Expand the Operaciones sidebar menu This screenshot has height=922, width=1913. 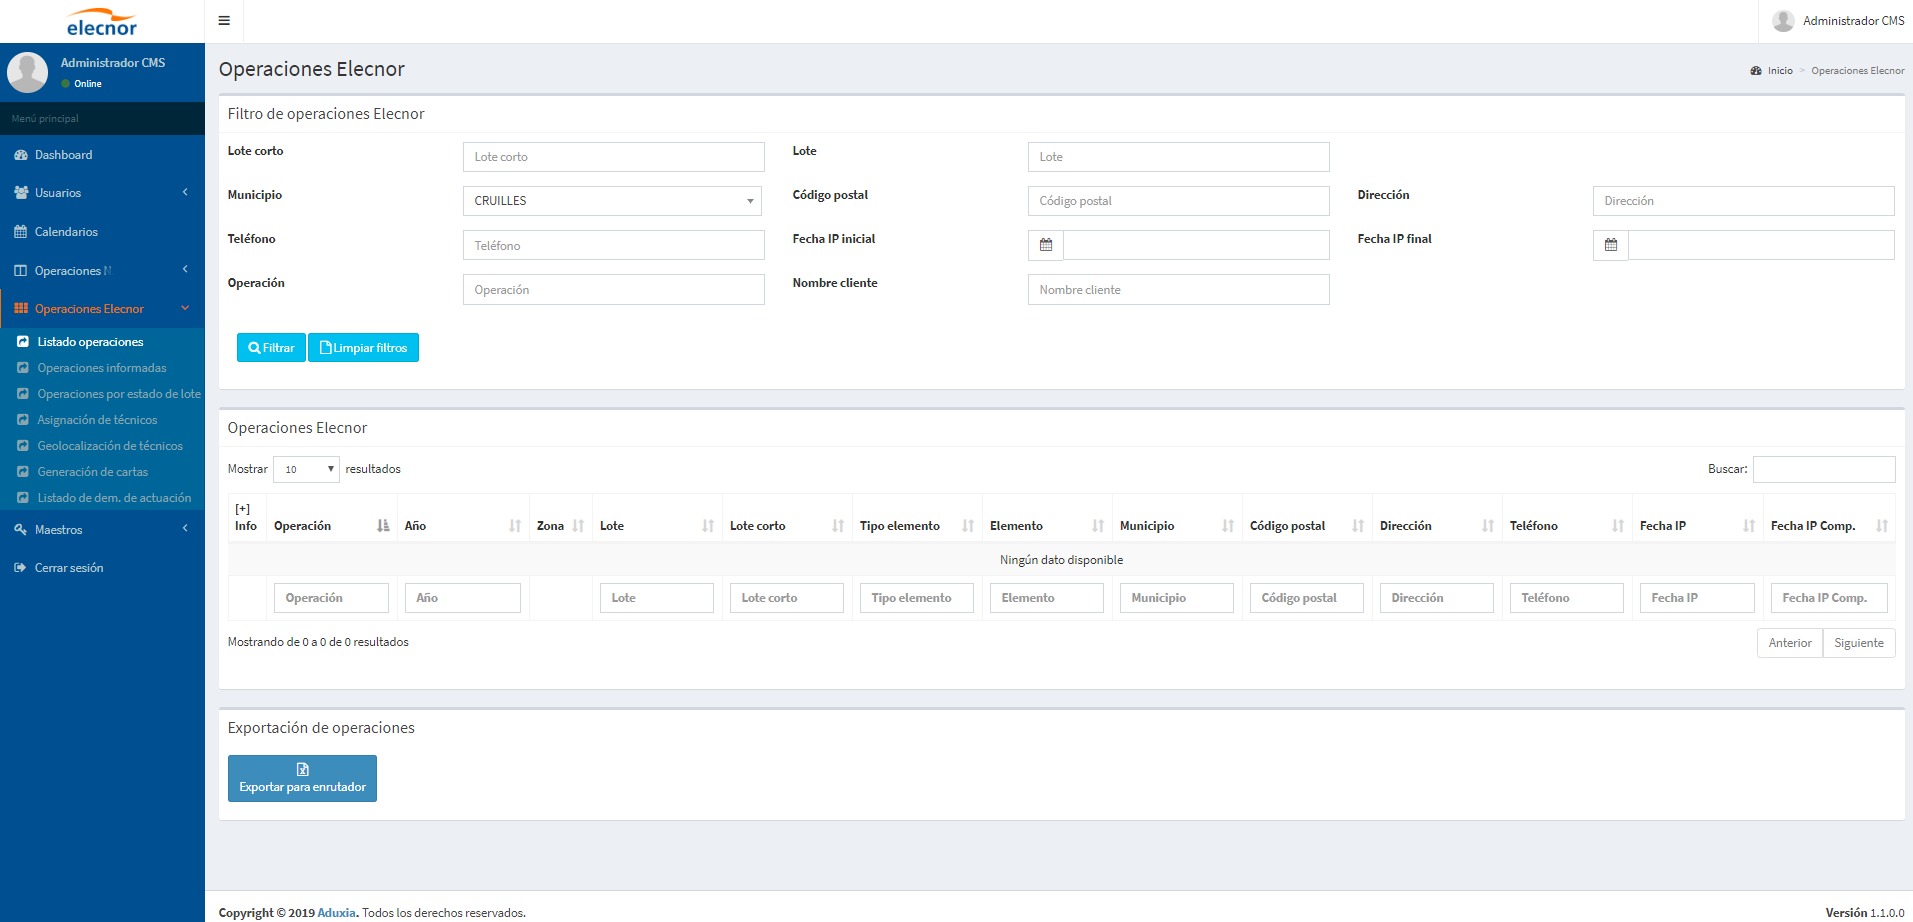click(102, 271)
